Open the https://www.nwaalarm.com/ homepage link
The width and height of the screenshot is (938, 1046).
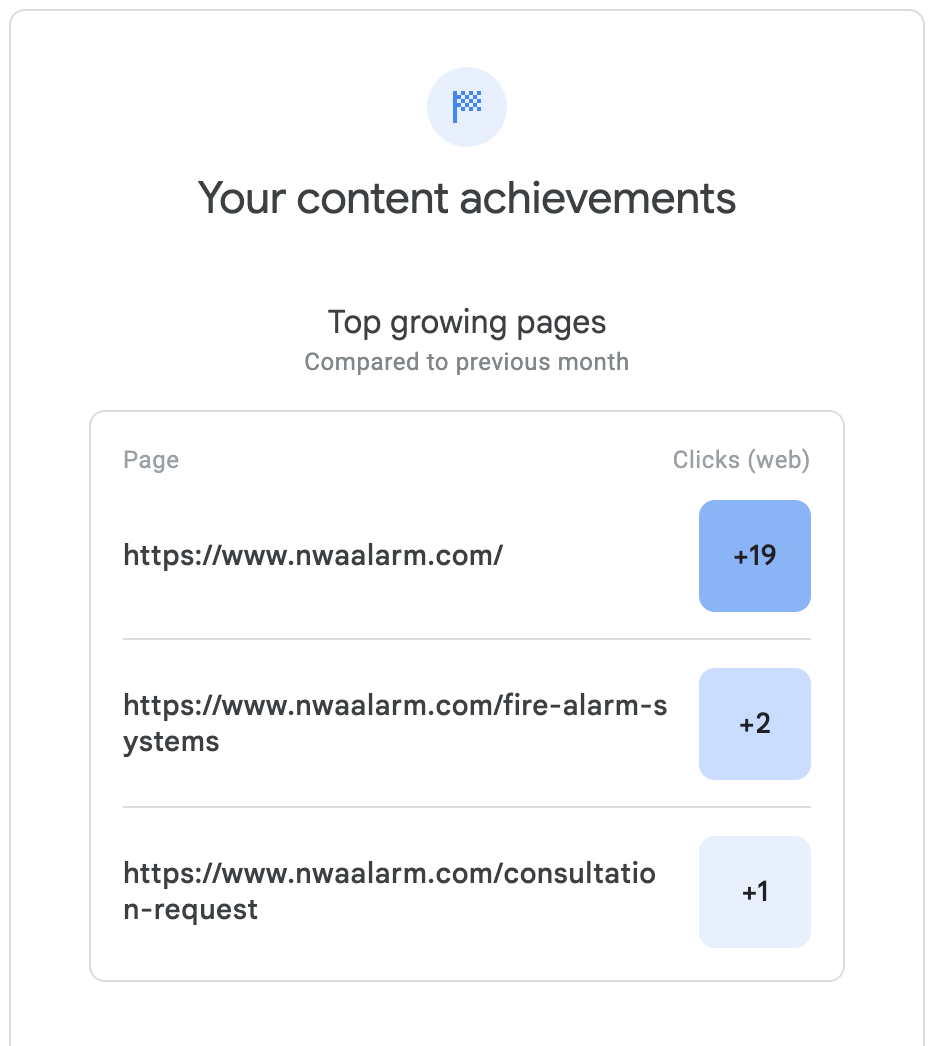pyautogui.click(x=312, y=555)
